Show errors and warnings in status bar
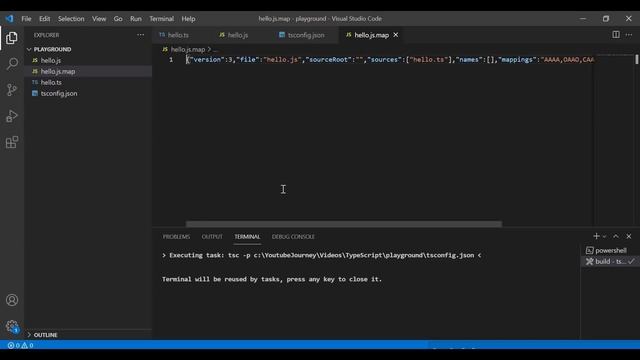Viewport: 640px width, 360px height. coord(20,345)
